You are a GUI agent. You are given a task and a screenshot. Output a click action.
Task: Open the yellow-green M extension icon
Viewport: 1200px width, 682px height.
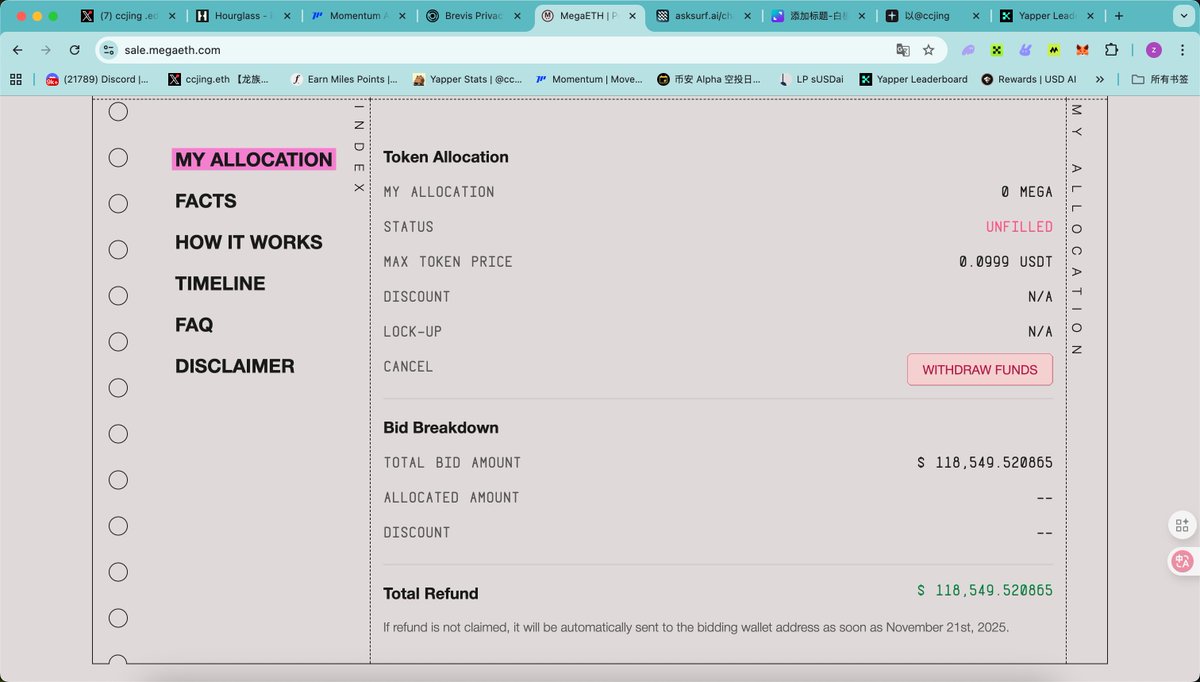pos(1054,50)
